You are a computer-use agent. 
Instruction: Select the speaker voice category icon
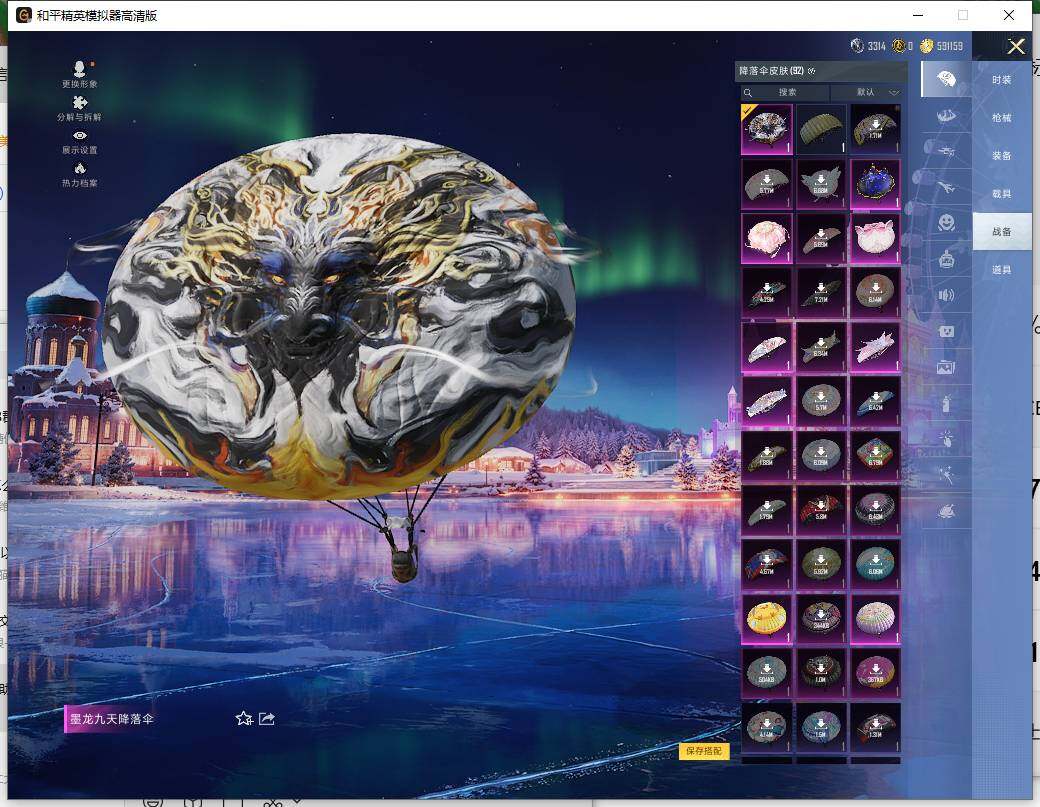point(946,295)
